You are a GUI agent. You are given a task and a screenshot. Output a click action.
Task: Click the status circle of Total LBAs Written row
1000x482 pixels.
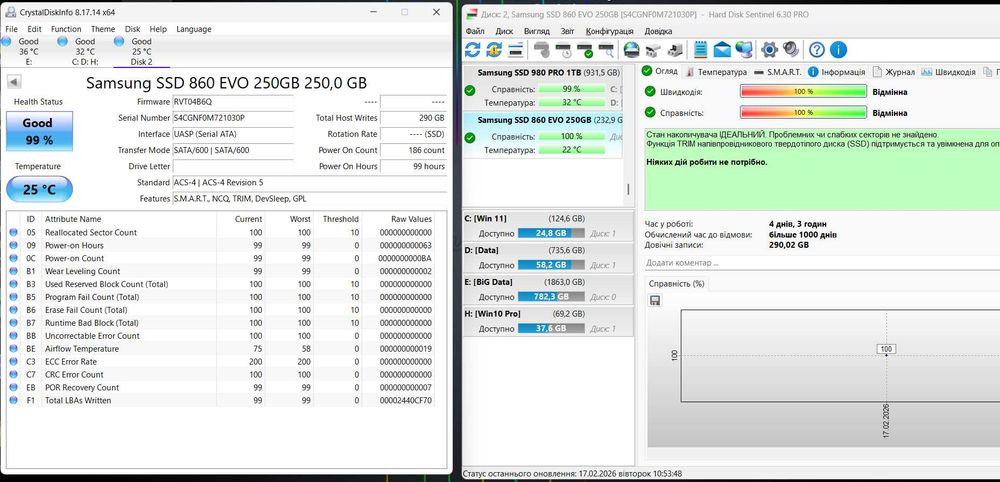(x=13, y=400)
